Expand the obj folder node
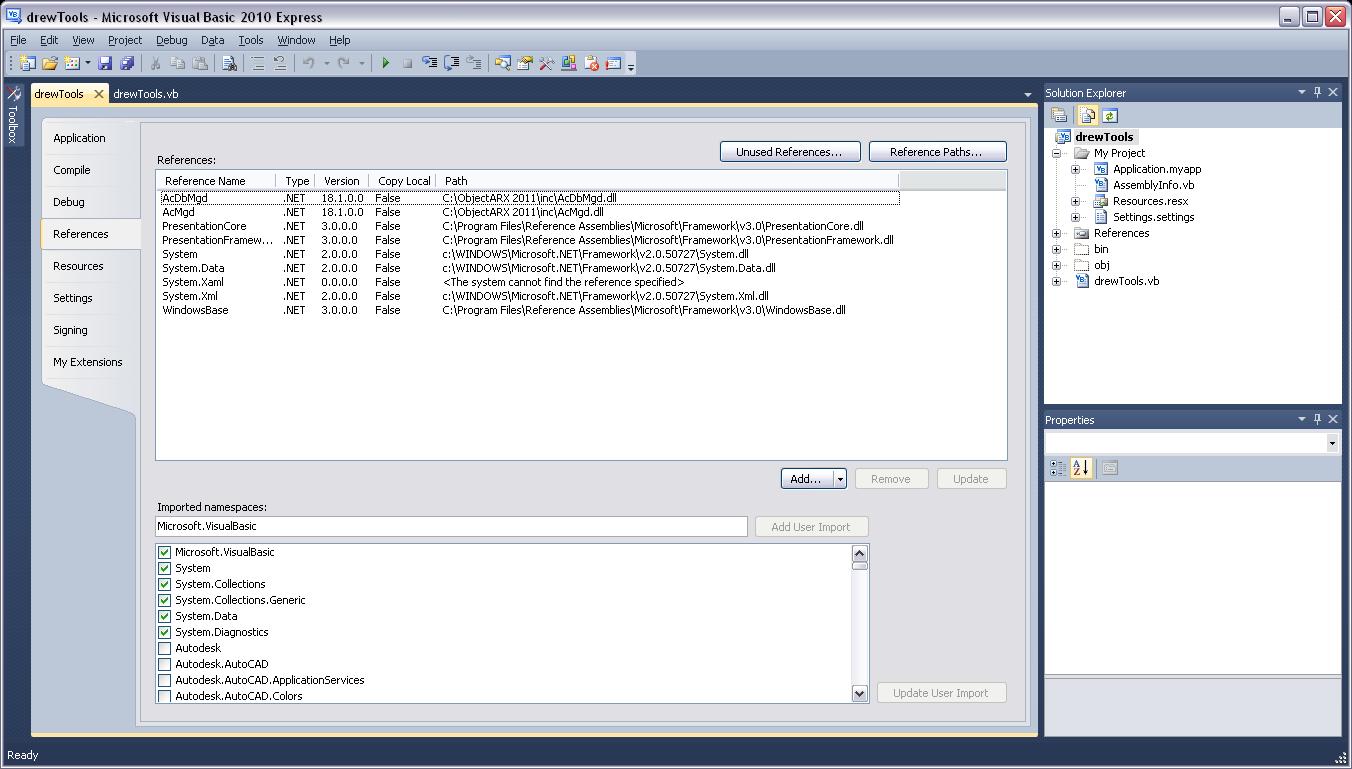The width and height of the screenshot is (1352, 769). (1056, 265)
